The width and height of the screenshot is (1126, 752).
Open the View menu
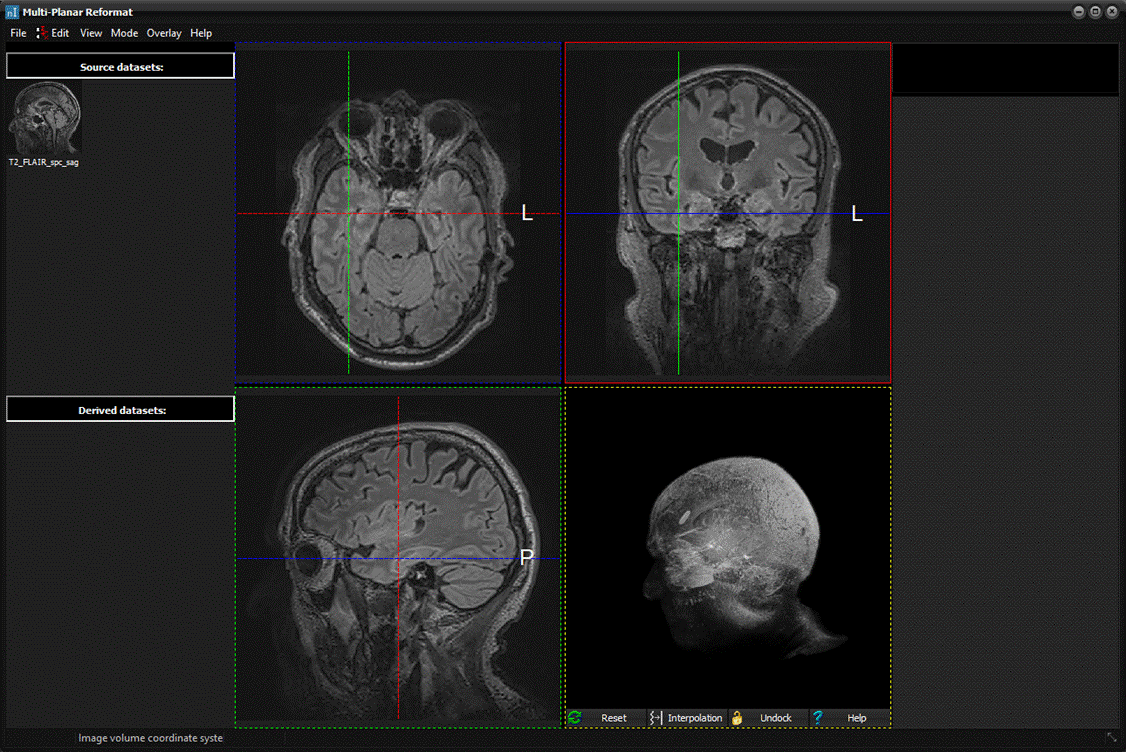pyautogui.click(x=91, y=33)
